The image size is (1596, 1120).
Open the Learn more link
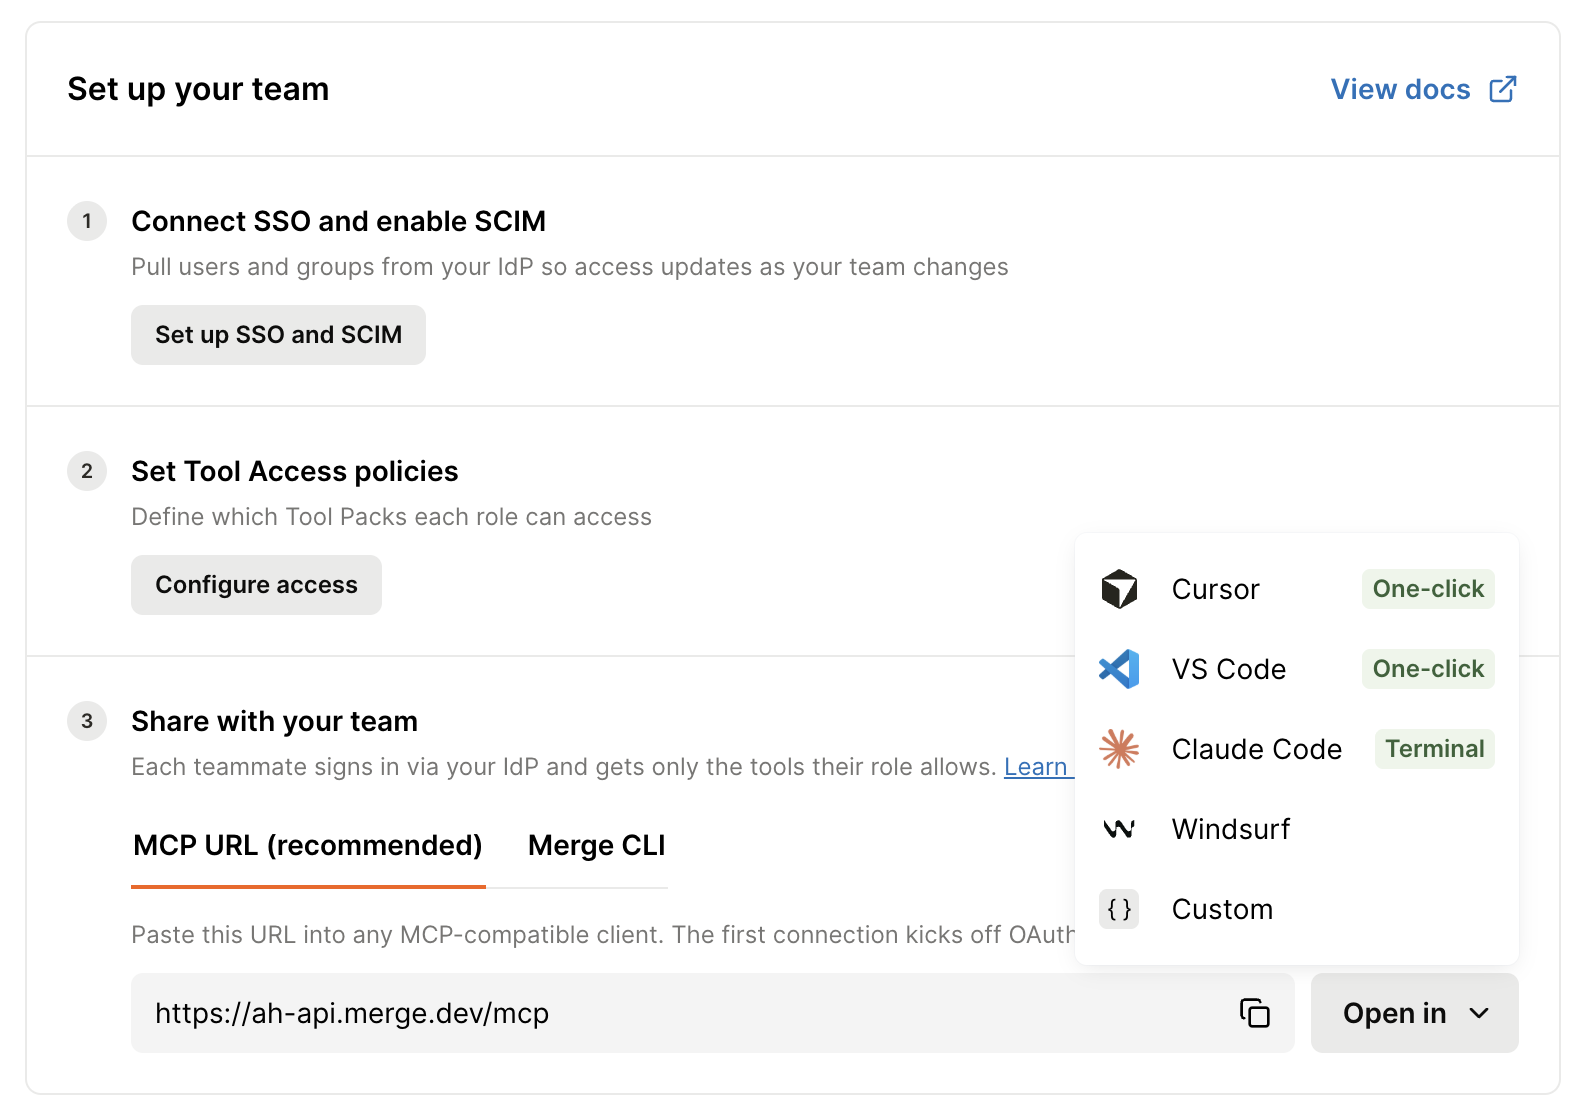coord(1038,767)
